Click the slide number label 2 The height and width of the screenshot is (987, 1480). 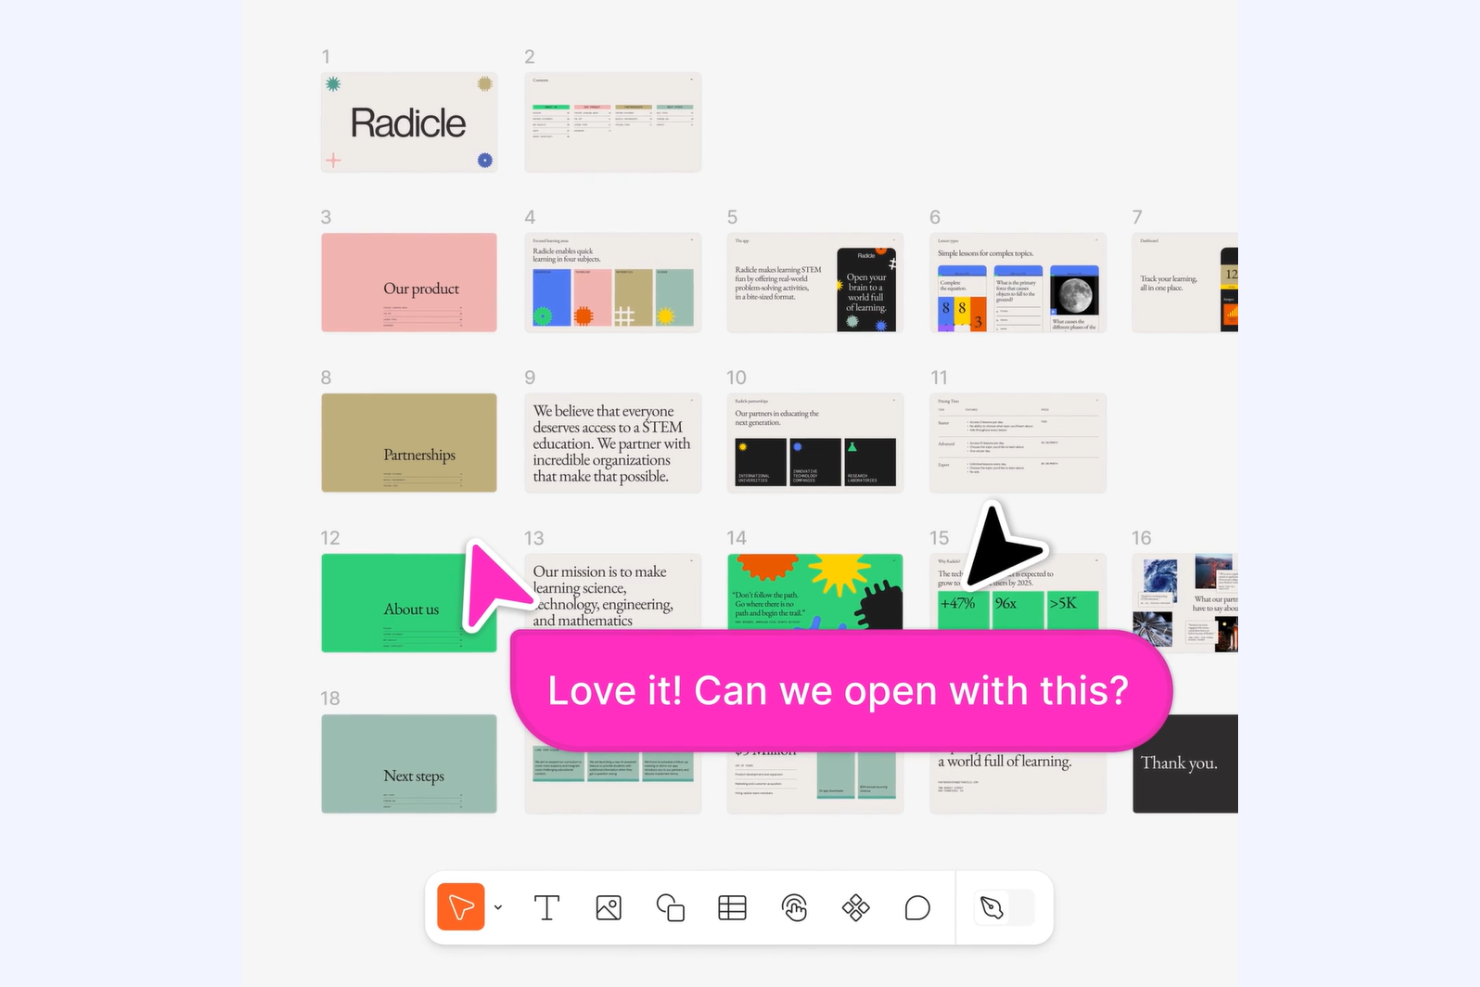[530, 57]
